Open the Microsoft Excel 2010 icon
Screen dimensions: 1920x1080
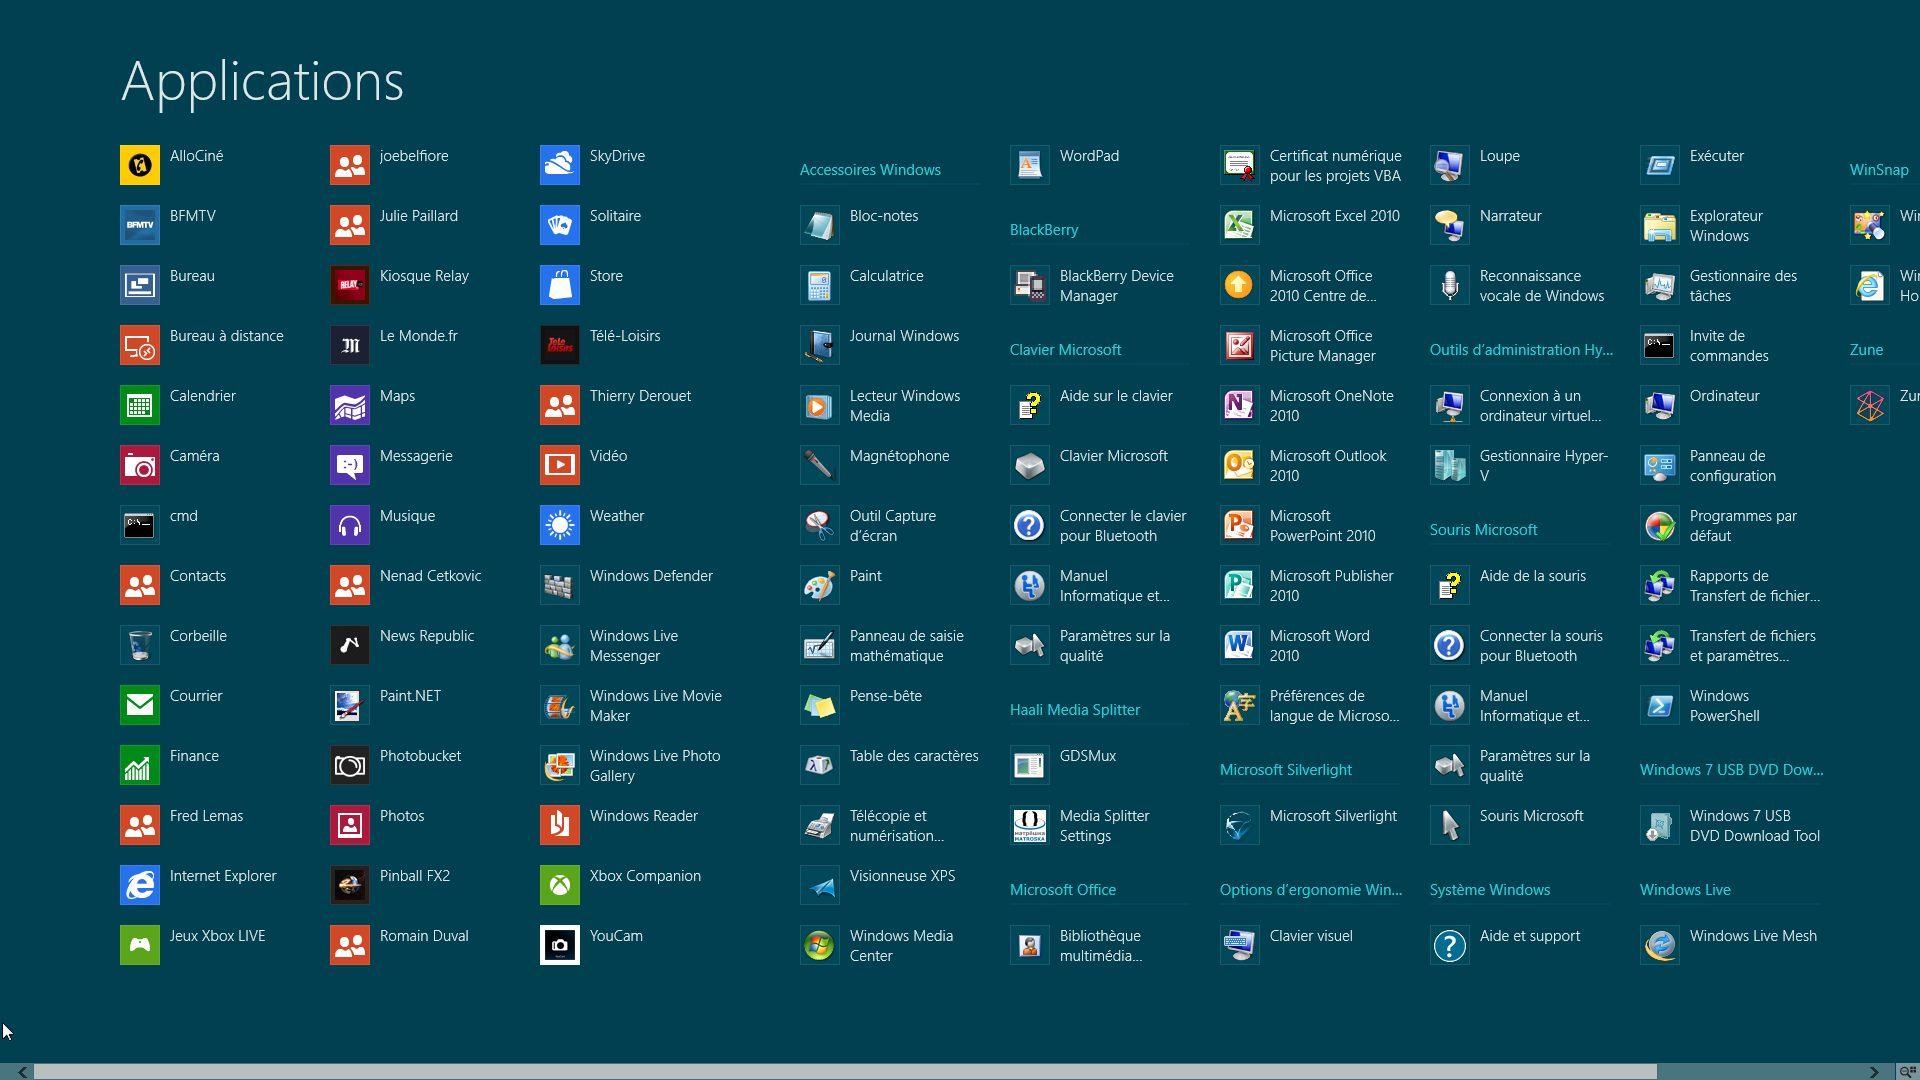pyautogui.click(x=1240, y=225)
